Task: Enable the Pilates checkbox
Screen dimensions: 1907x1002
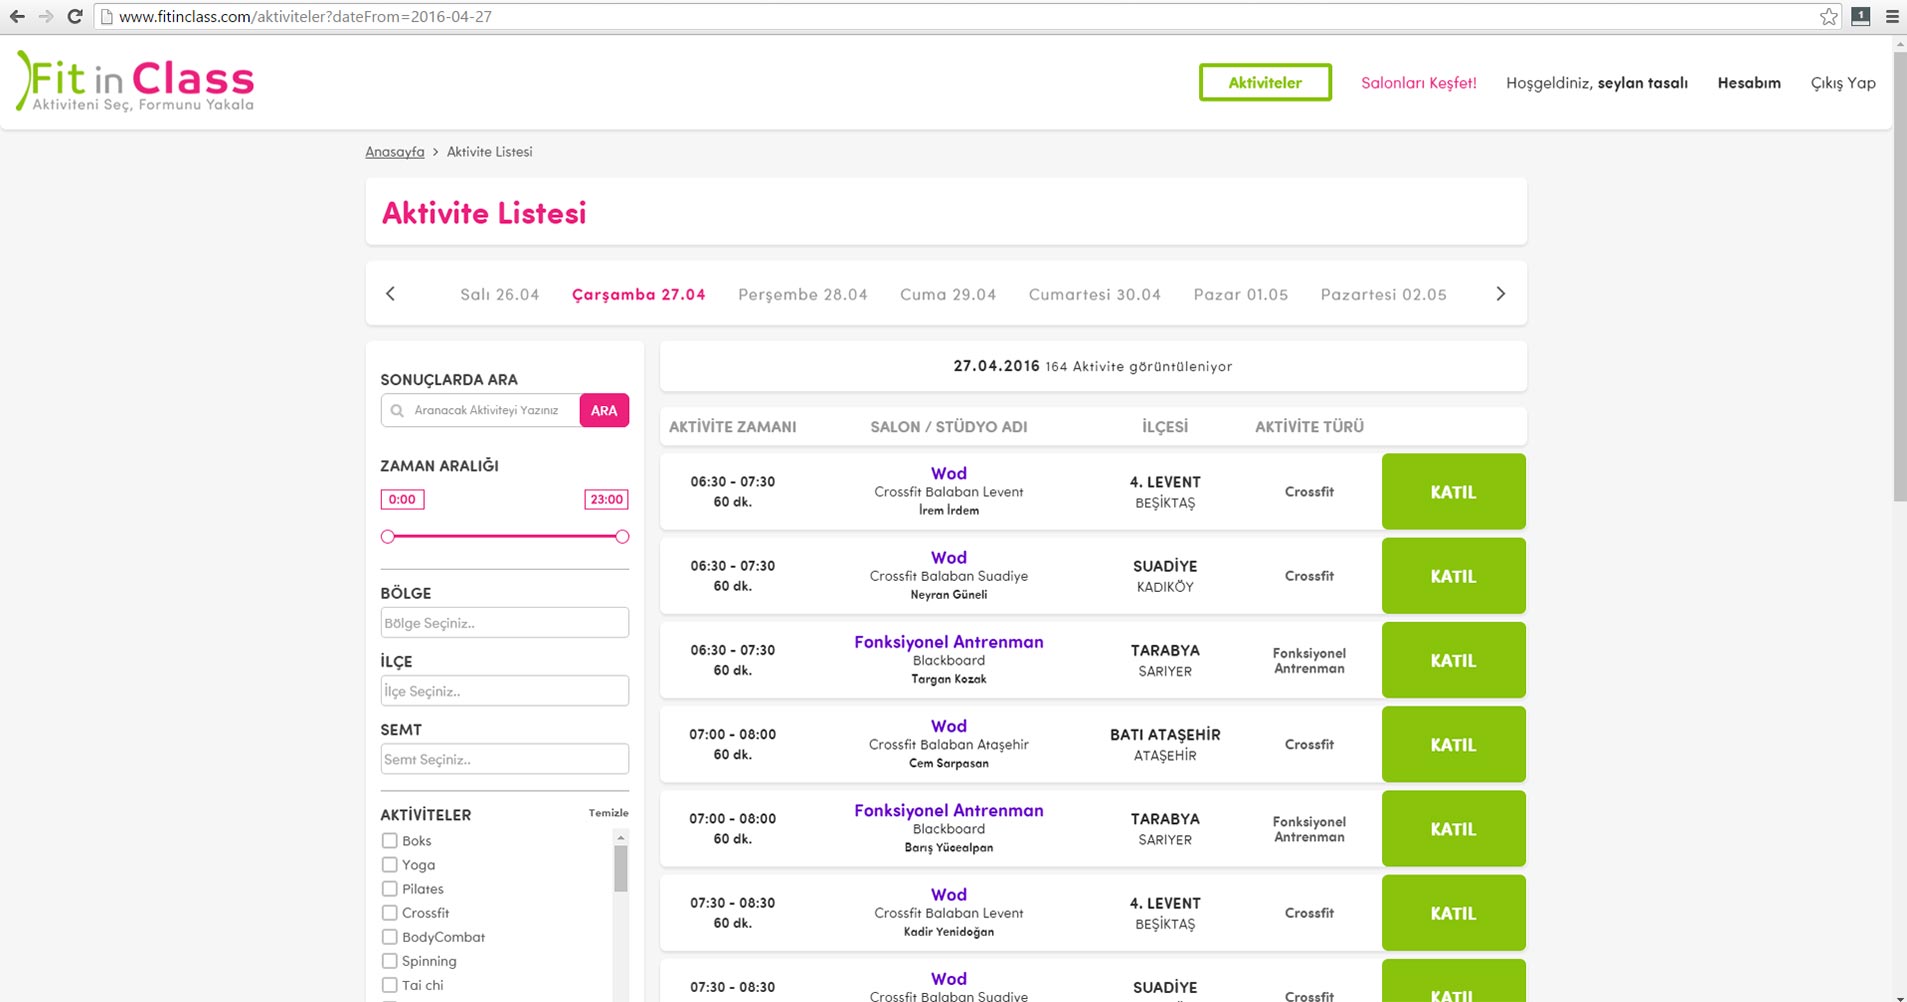Action: tap(390, 889)
